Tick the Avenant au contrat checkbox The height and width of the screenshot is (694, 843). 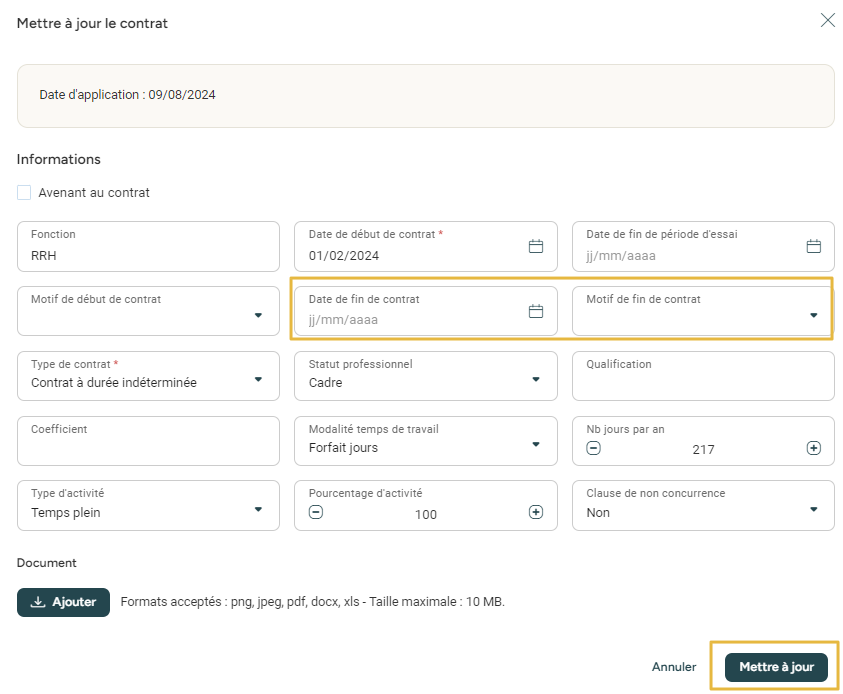24,193
